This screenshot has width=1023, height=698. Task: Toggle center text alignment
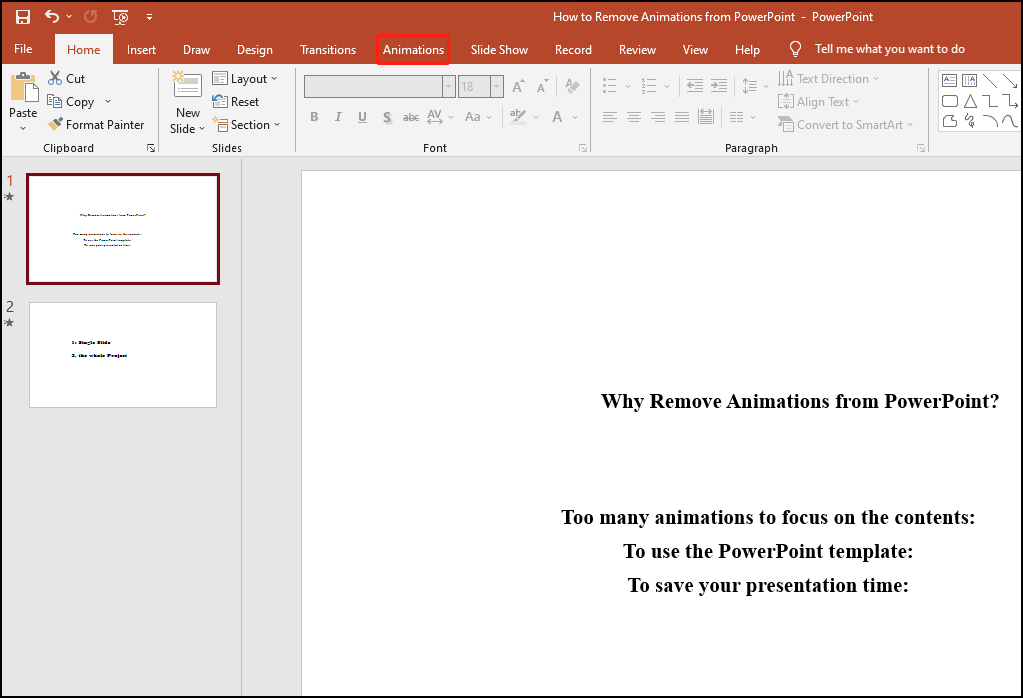coord(633,117)
